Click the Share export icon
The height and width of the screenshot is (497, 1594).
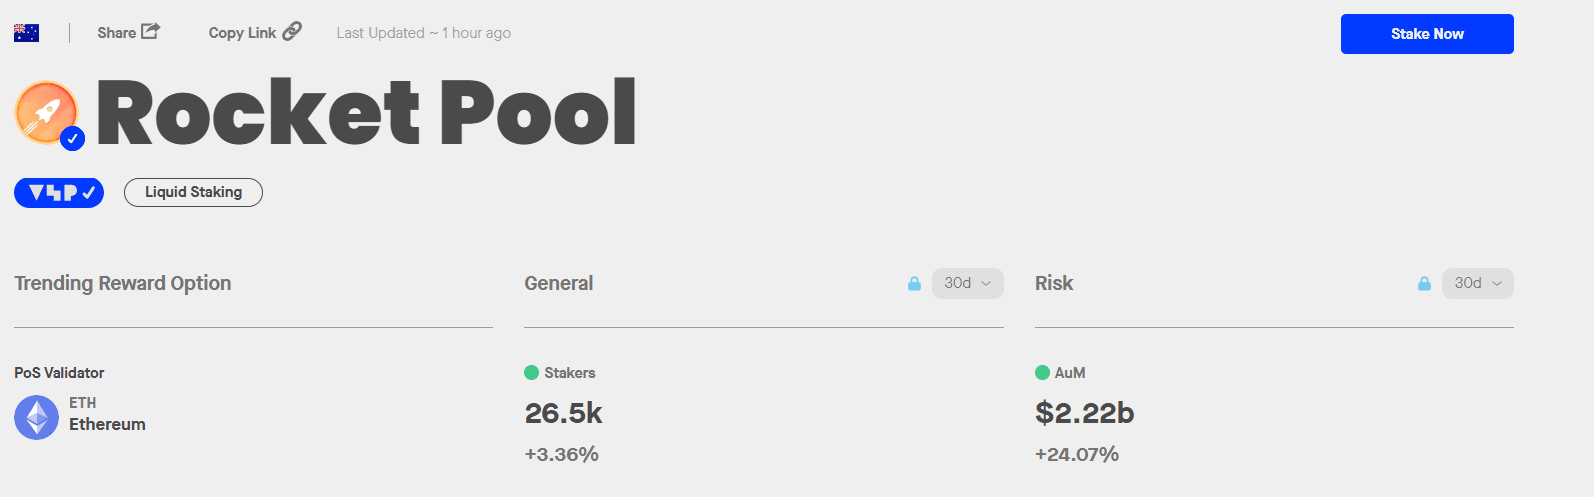coord(150,32)
